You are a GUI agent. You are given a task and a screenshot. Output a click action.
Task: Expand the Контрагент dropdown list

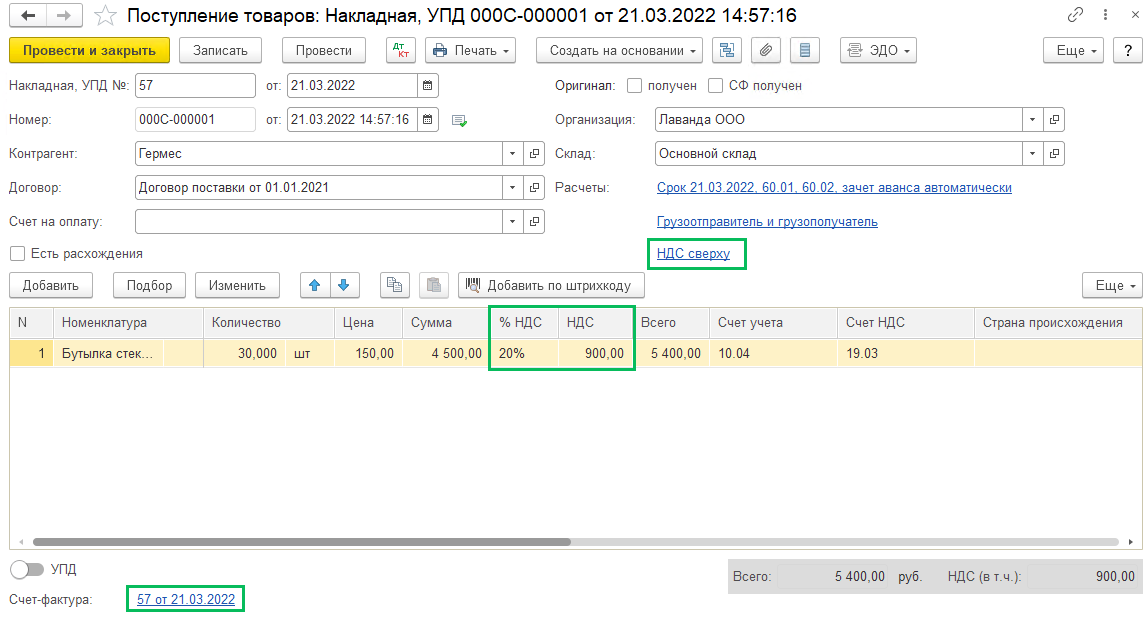tap(513, 154)
